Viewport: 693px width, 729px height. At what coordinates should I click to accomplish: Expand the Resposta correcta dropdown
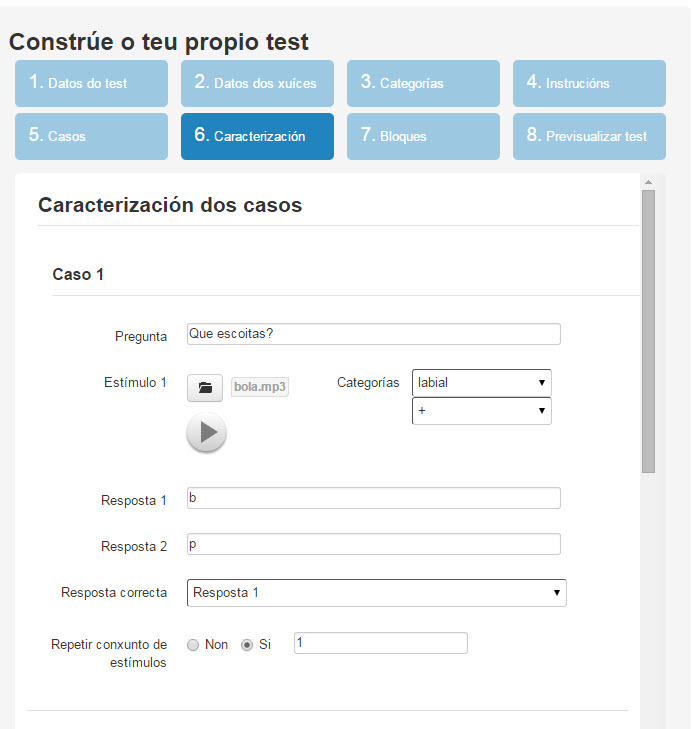coord(376,593)
